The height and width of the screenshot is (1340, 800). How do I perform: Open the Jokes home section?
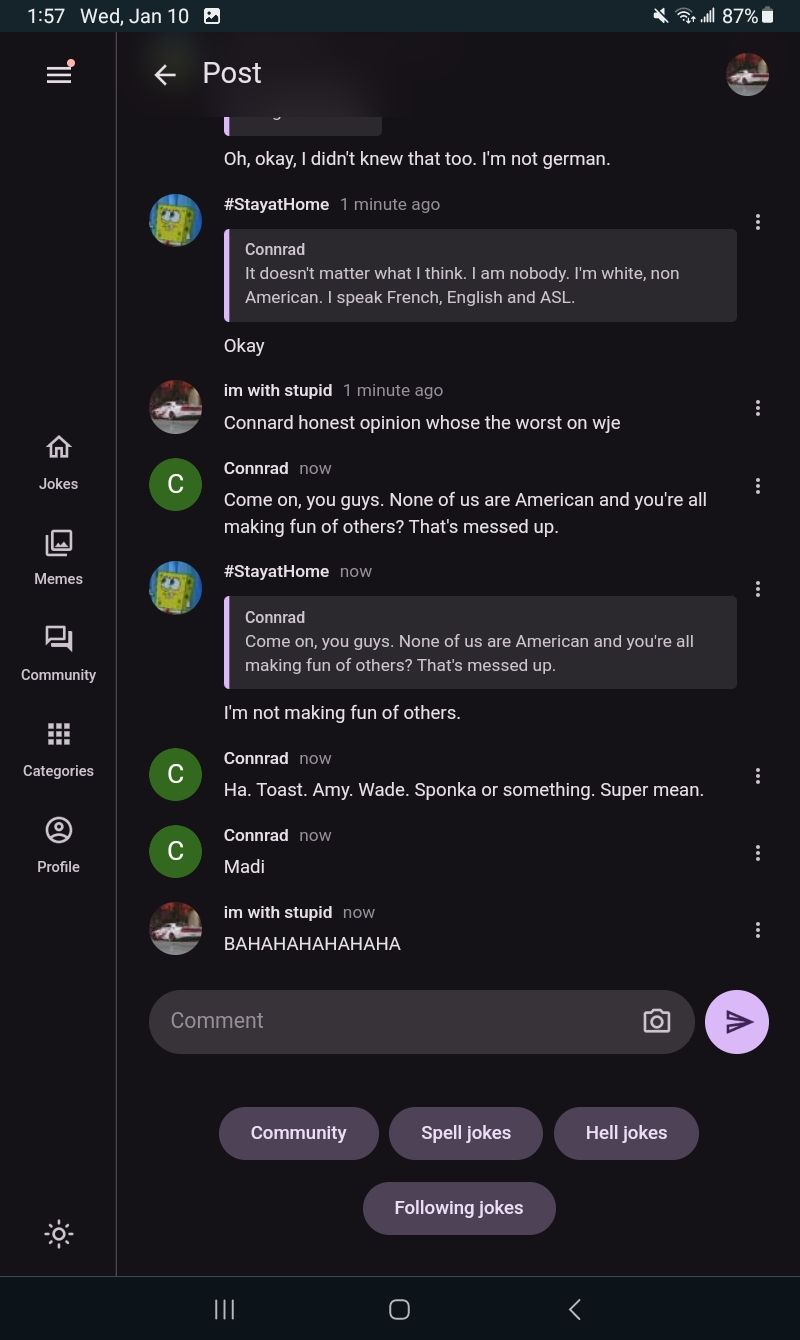(x=59, y=462)
